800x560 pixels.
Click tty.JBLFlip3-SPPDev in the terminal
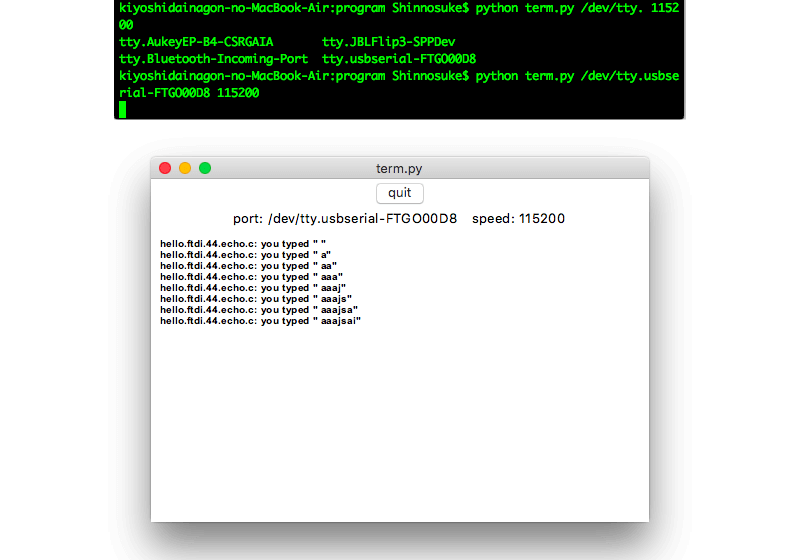click(x=389, y=42)
